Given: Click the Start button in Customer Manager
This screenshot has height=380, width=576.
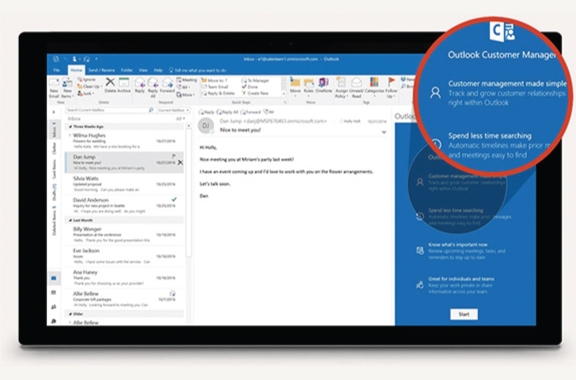Looking at the screenshot, I should pos(464,314).
